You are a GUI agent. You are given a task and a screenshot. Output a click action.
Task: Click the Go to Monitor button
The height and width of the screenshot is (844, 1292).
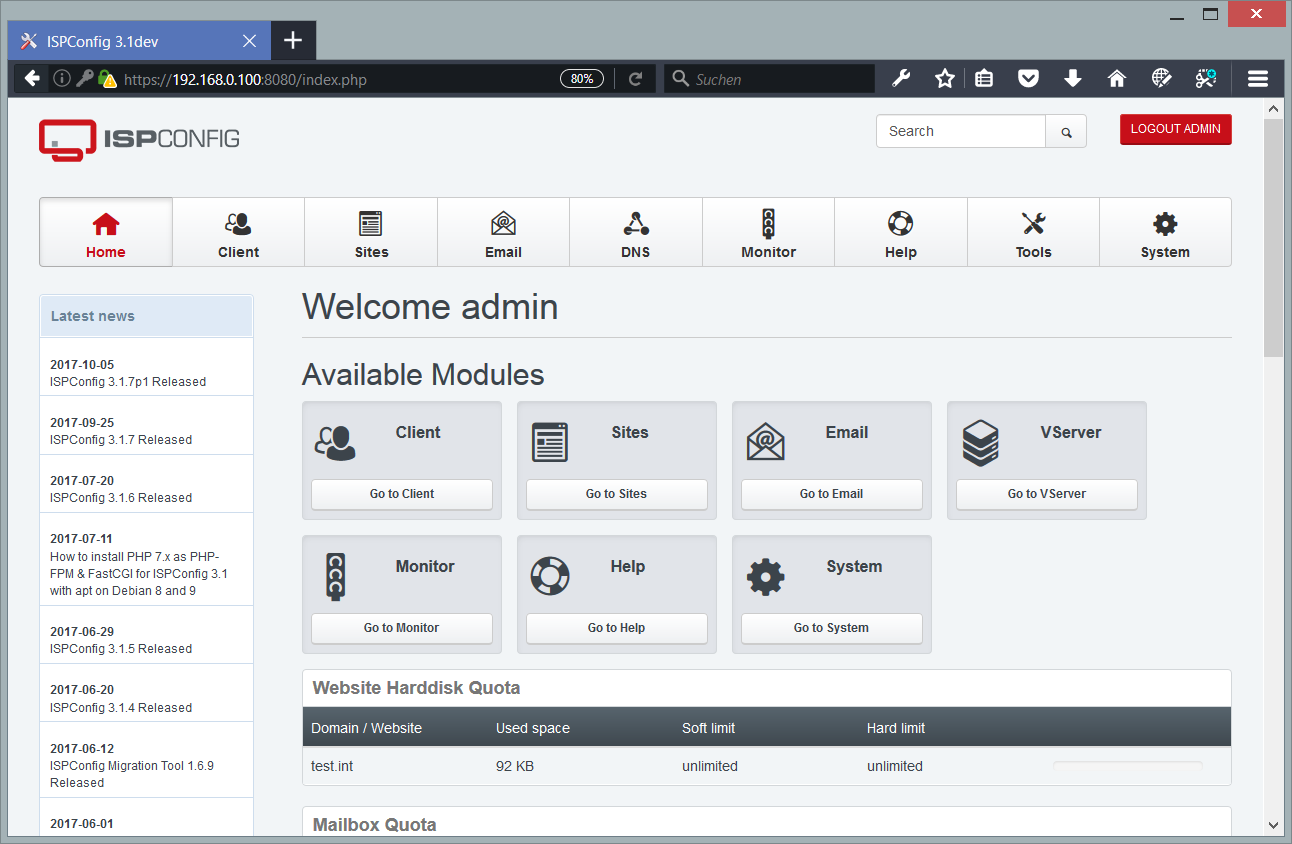pyautogui.click(x=402, y=628)
